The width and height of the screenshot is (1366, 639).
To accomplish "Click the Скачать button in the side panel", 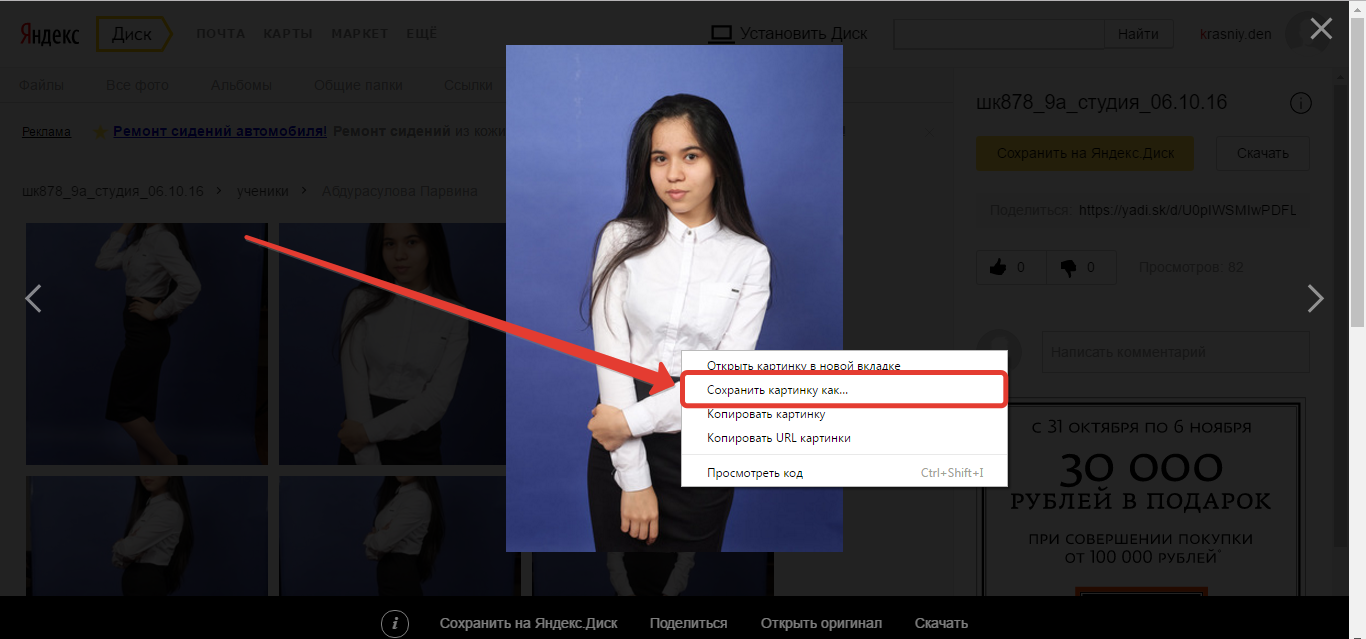I will tap(1263, 153).
